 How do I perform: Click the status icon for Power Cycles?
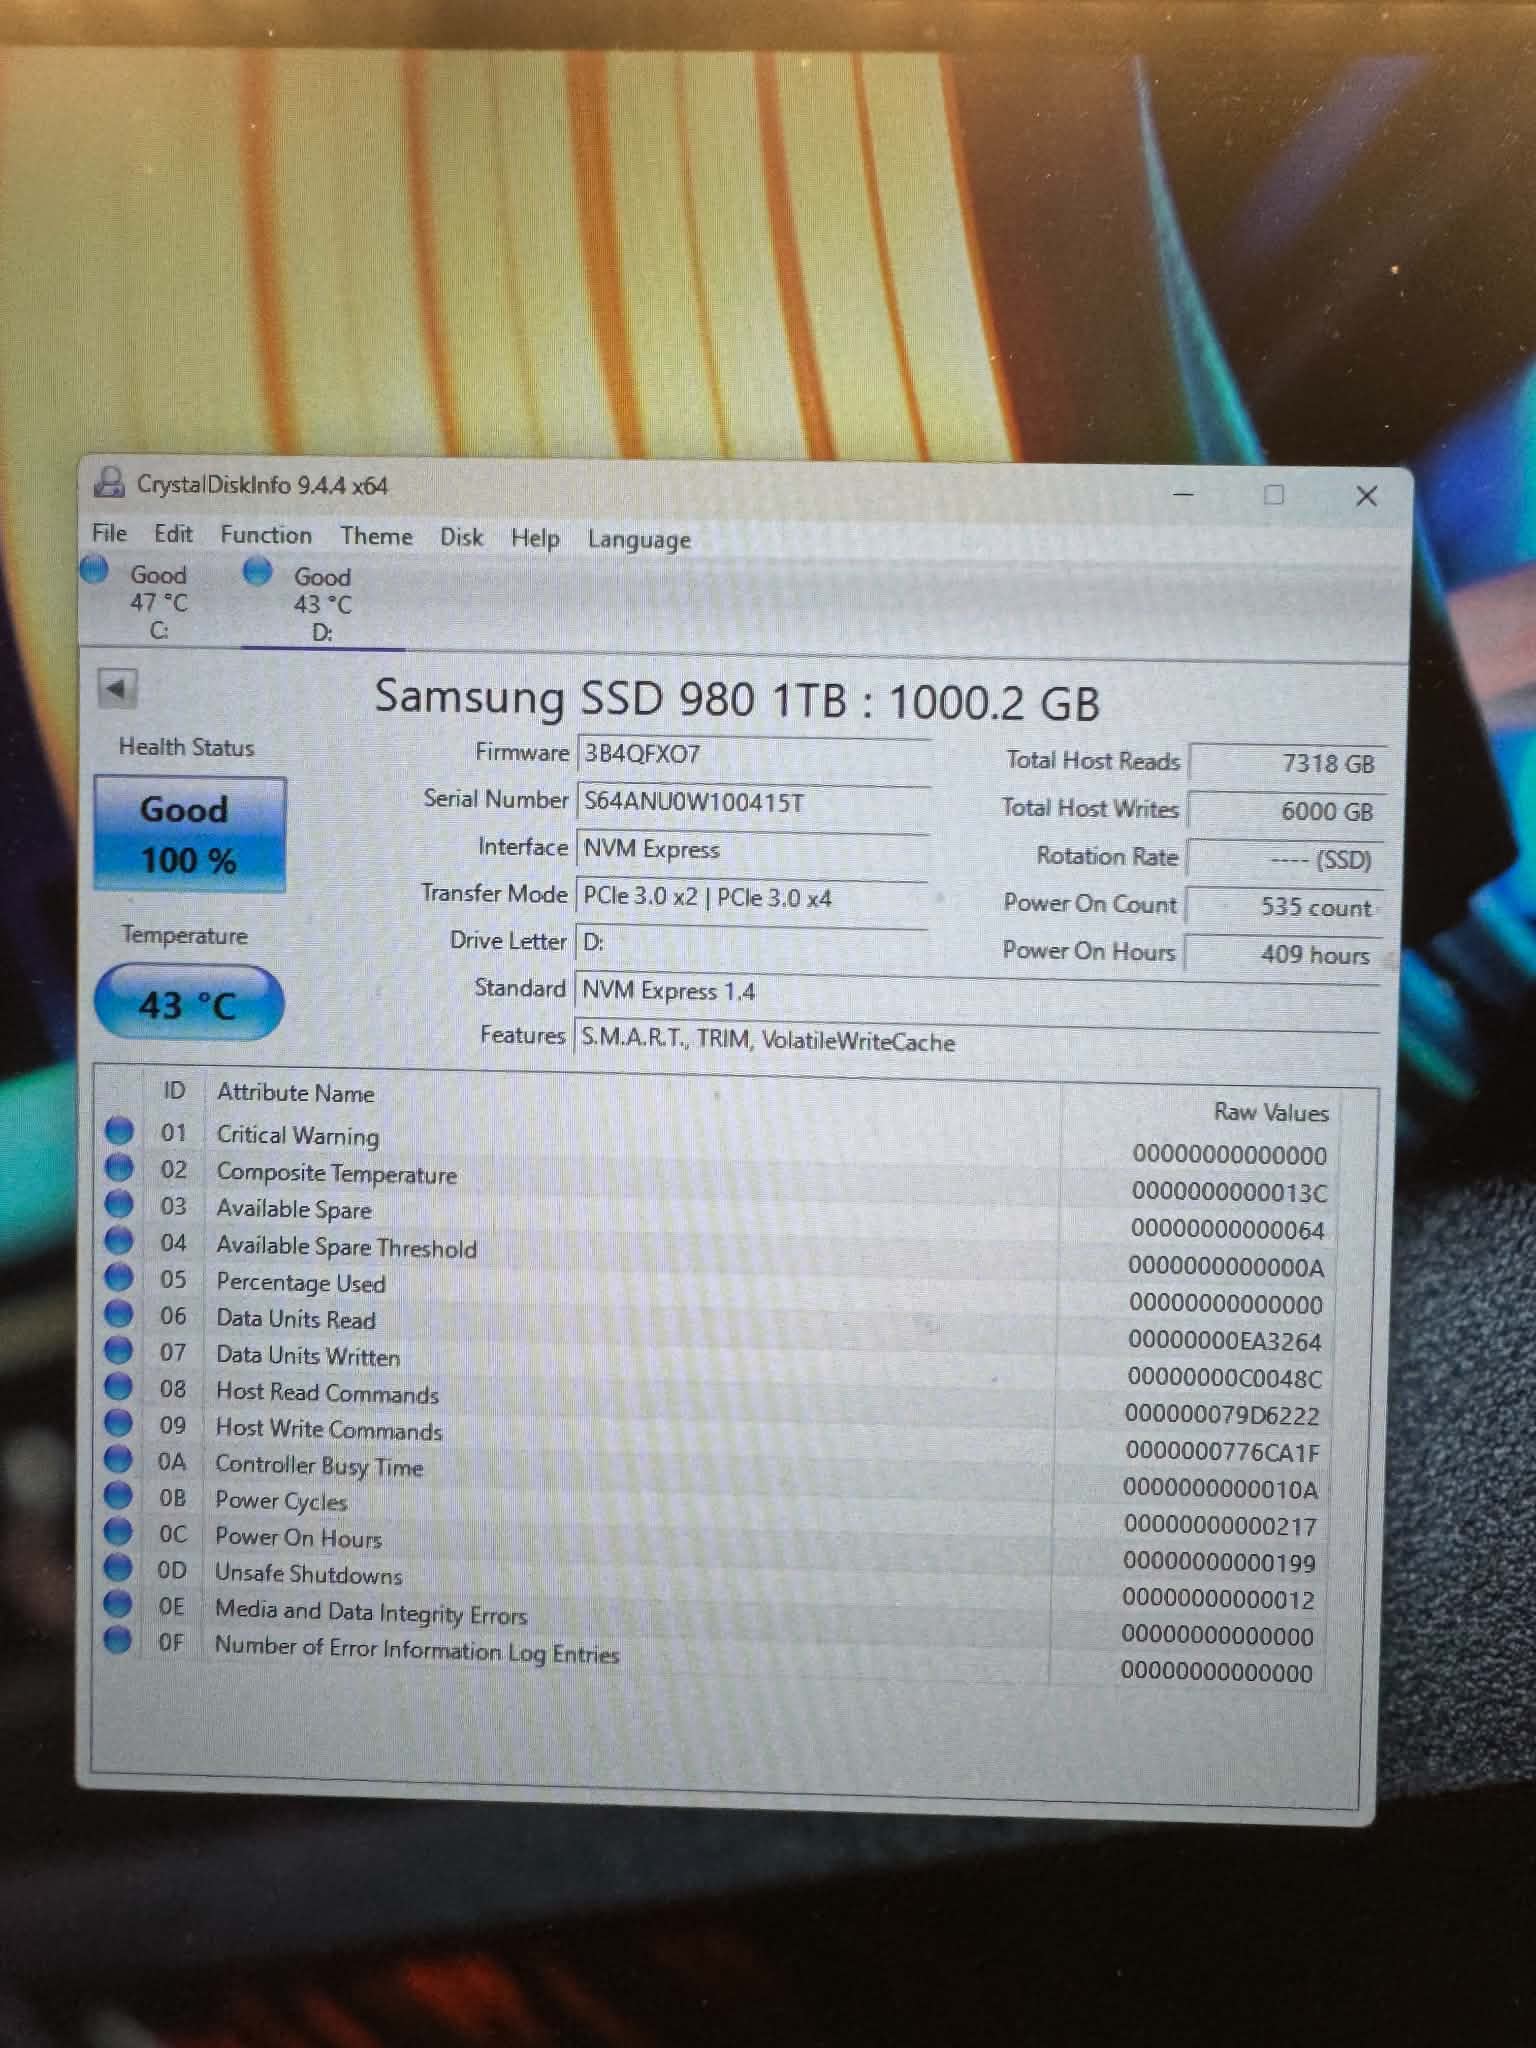(119, 1495)
